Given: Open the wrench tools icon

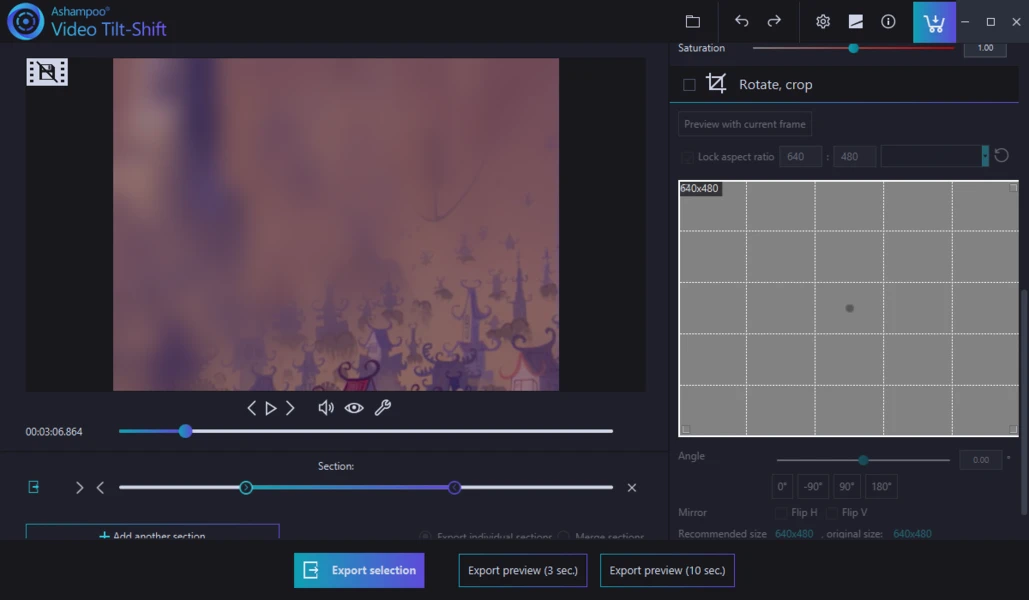Looking at the screenshot, I should 383,408.
